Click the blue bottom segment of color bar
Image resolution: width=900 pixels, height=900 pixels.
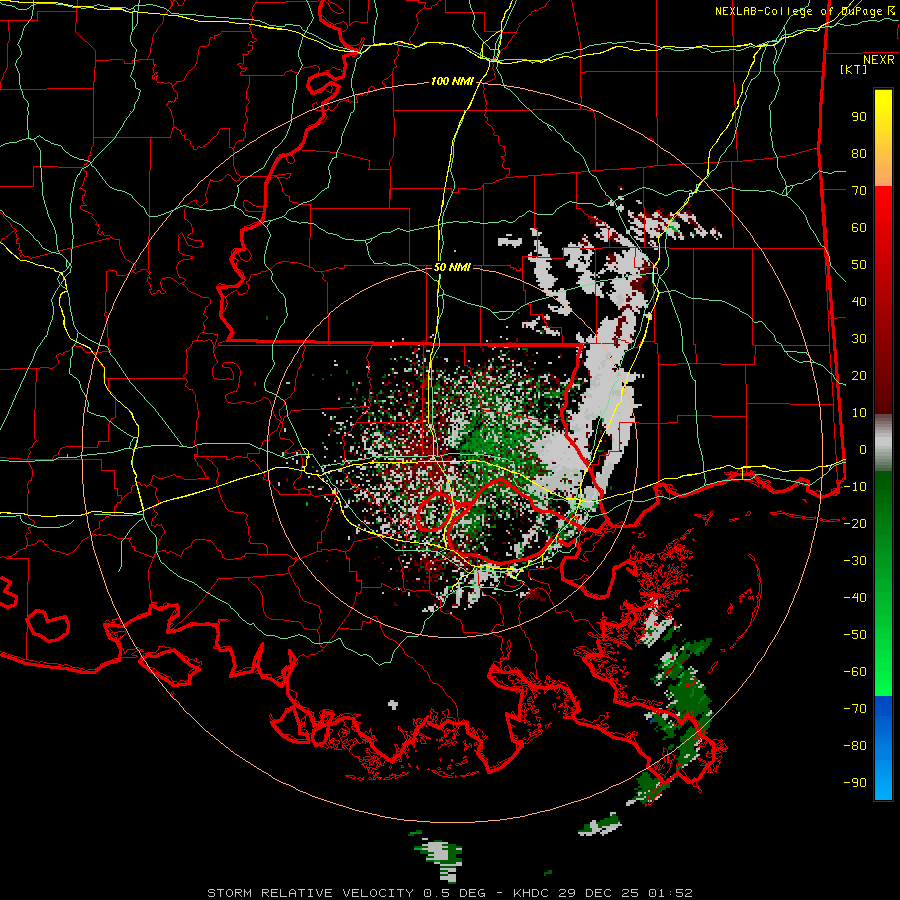pyautogui.click(x=883, y=747)
